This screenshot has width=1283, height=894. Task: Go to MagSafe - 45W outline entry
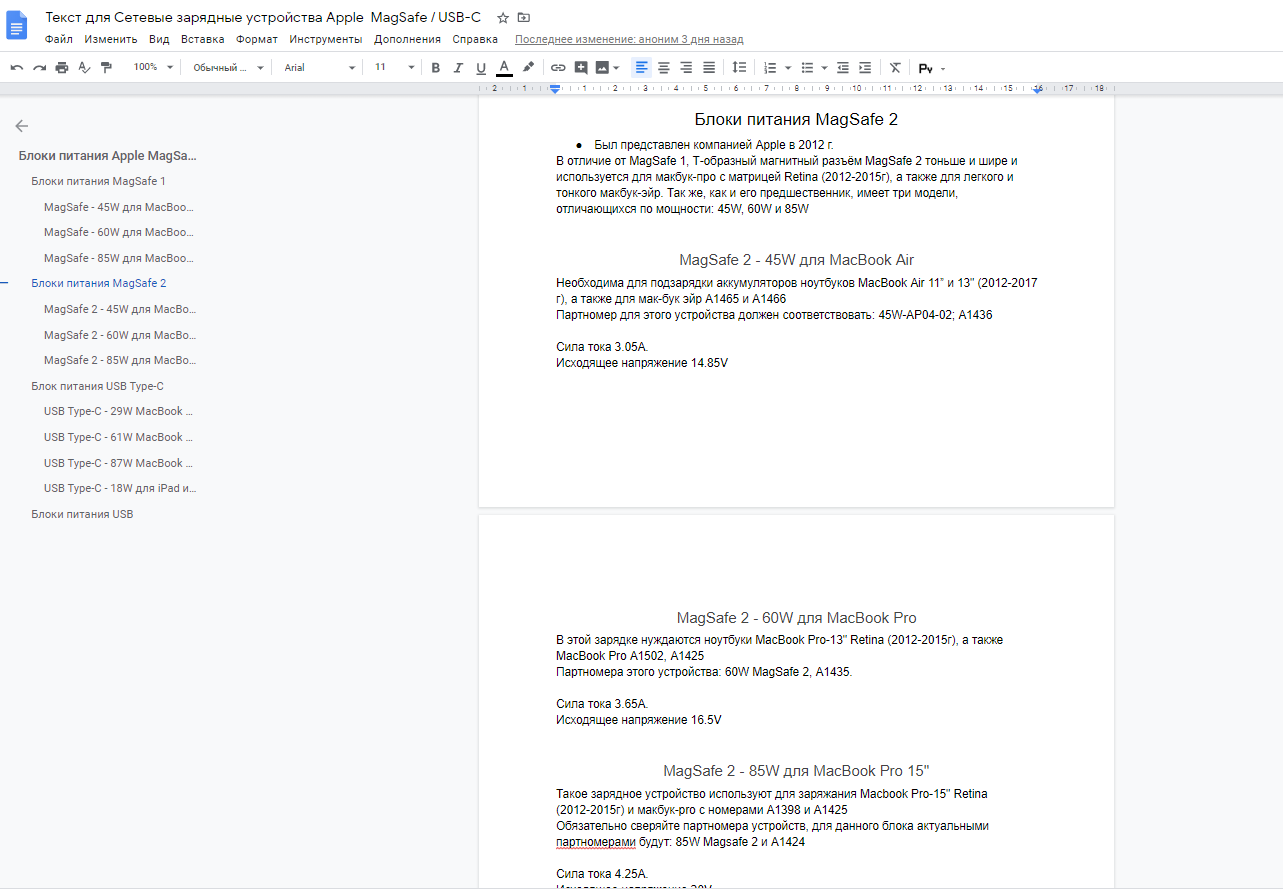[118, 207]
